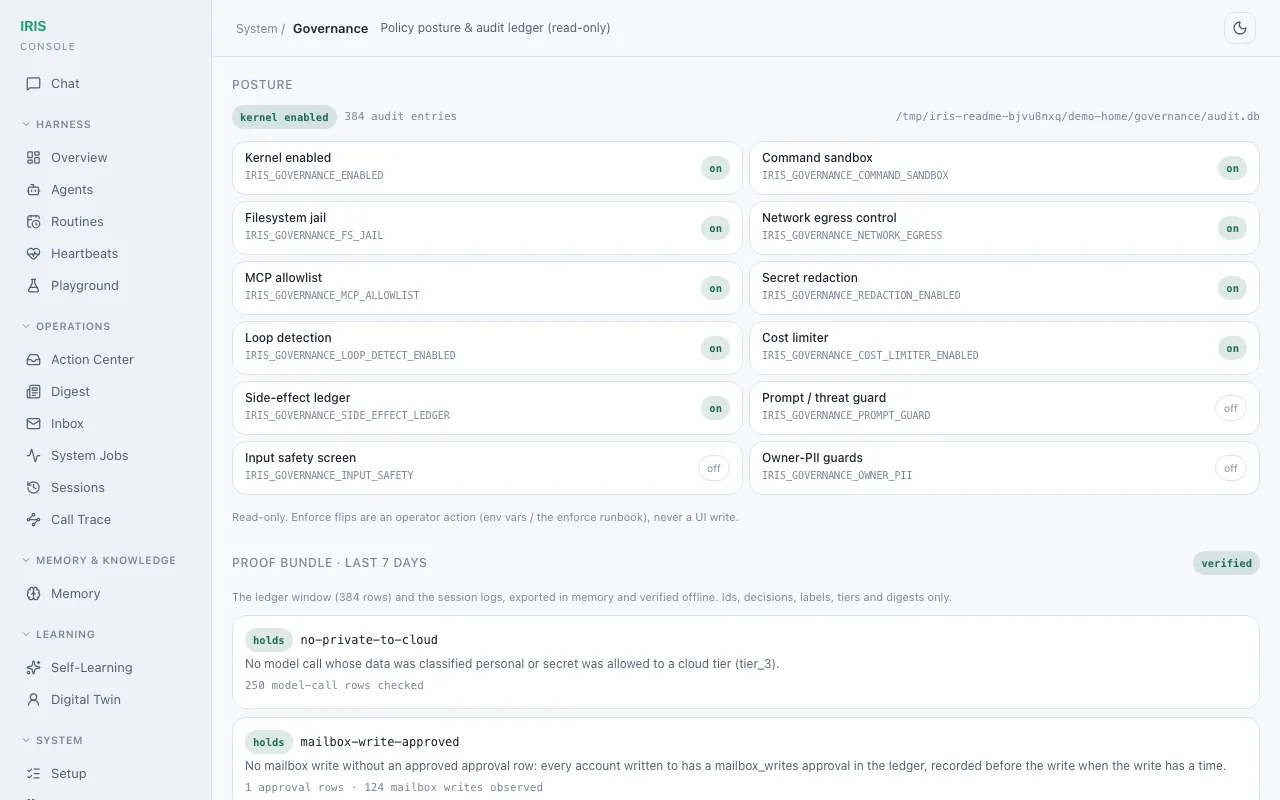The image size is (1280, 800).
Task: Click the Routines calendar icon
Action: click(x=33, y=222)
